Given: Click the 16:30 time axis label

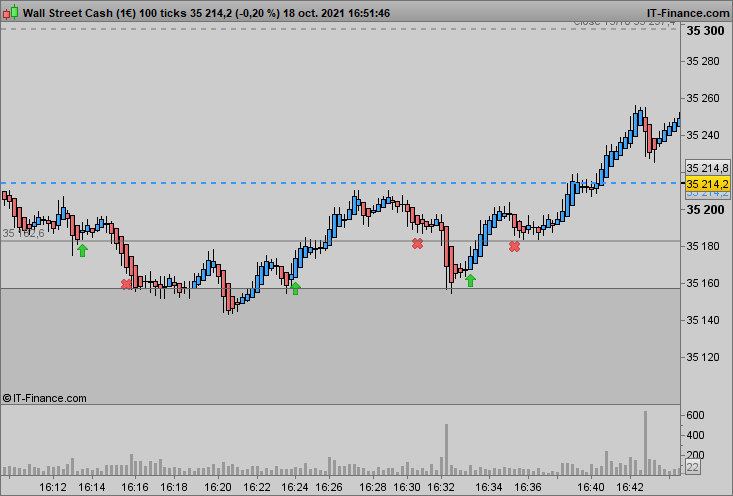Looking at the screenshot, I should coord(407,487).
